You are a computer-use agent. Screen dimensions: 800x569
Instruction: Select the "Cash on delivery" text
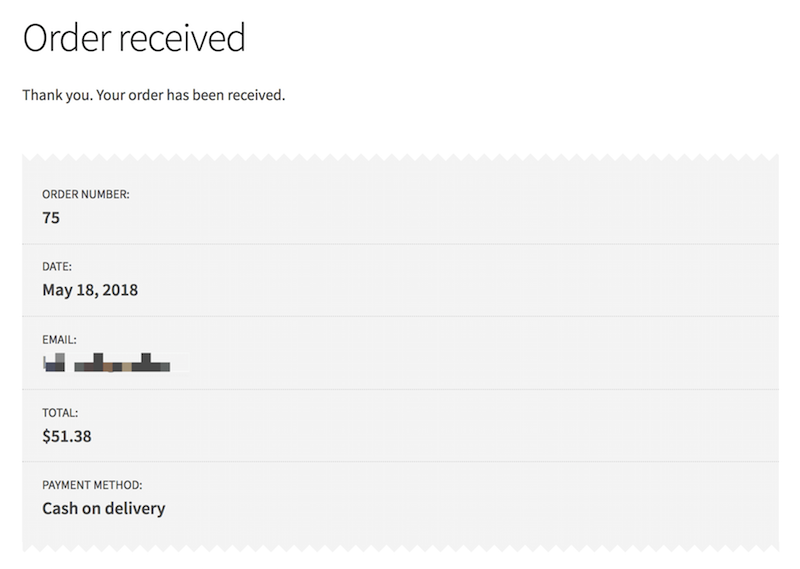(103, 508)
